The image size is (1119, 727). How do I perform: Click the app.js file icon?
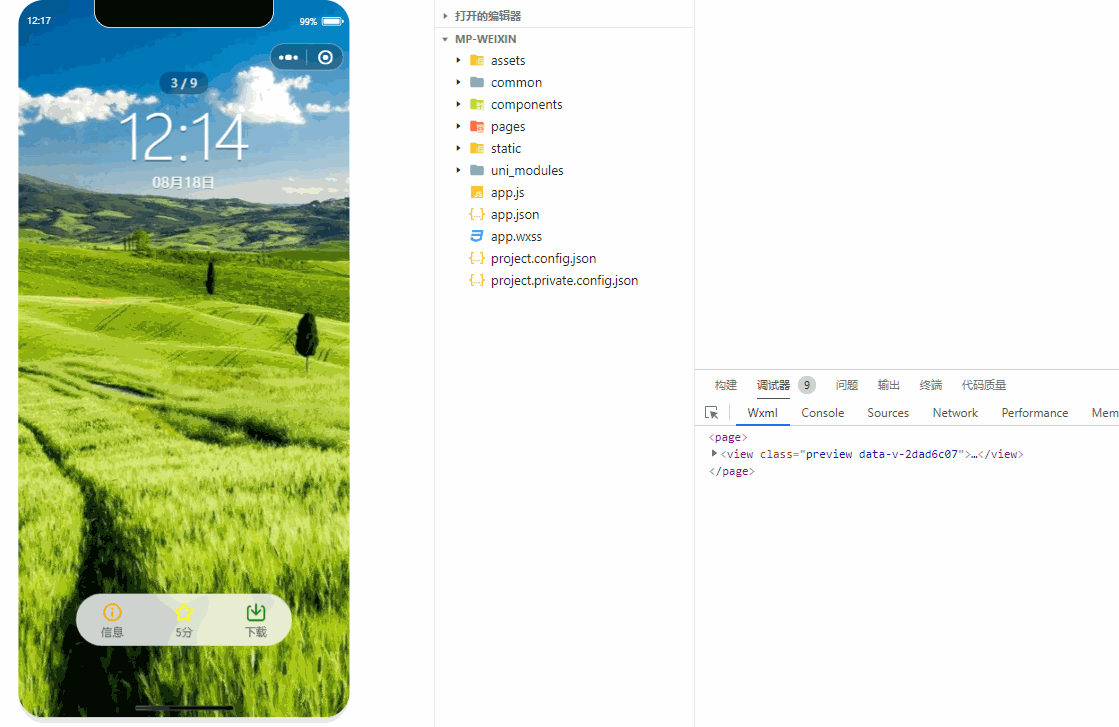(477, 193)
